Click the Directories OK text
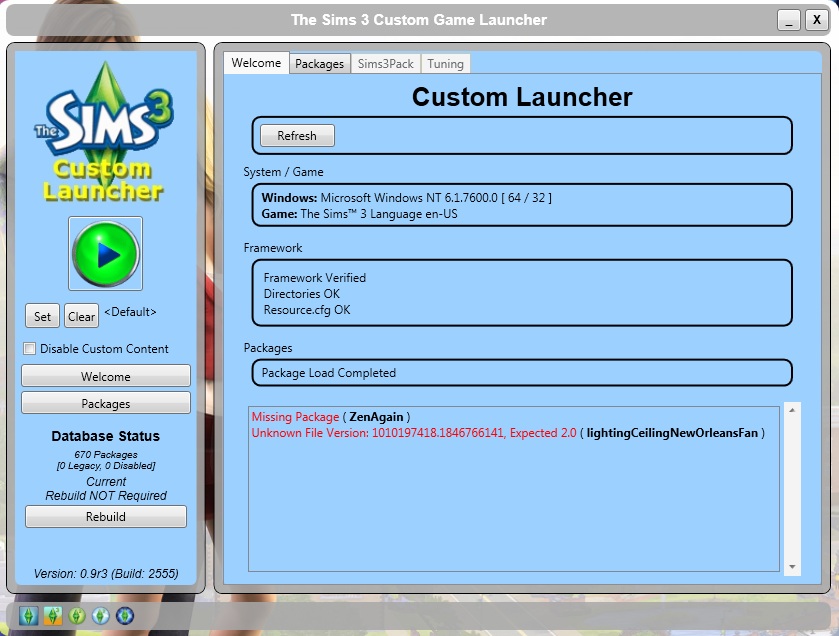 pos(302,294)
